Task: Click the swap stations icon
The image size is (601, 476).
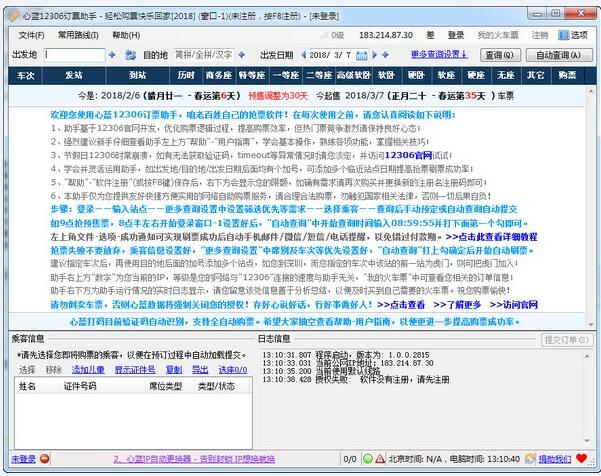Action: [130, 55]
